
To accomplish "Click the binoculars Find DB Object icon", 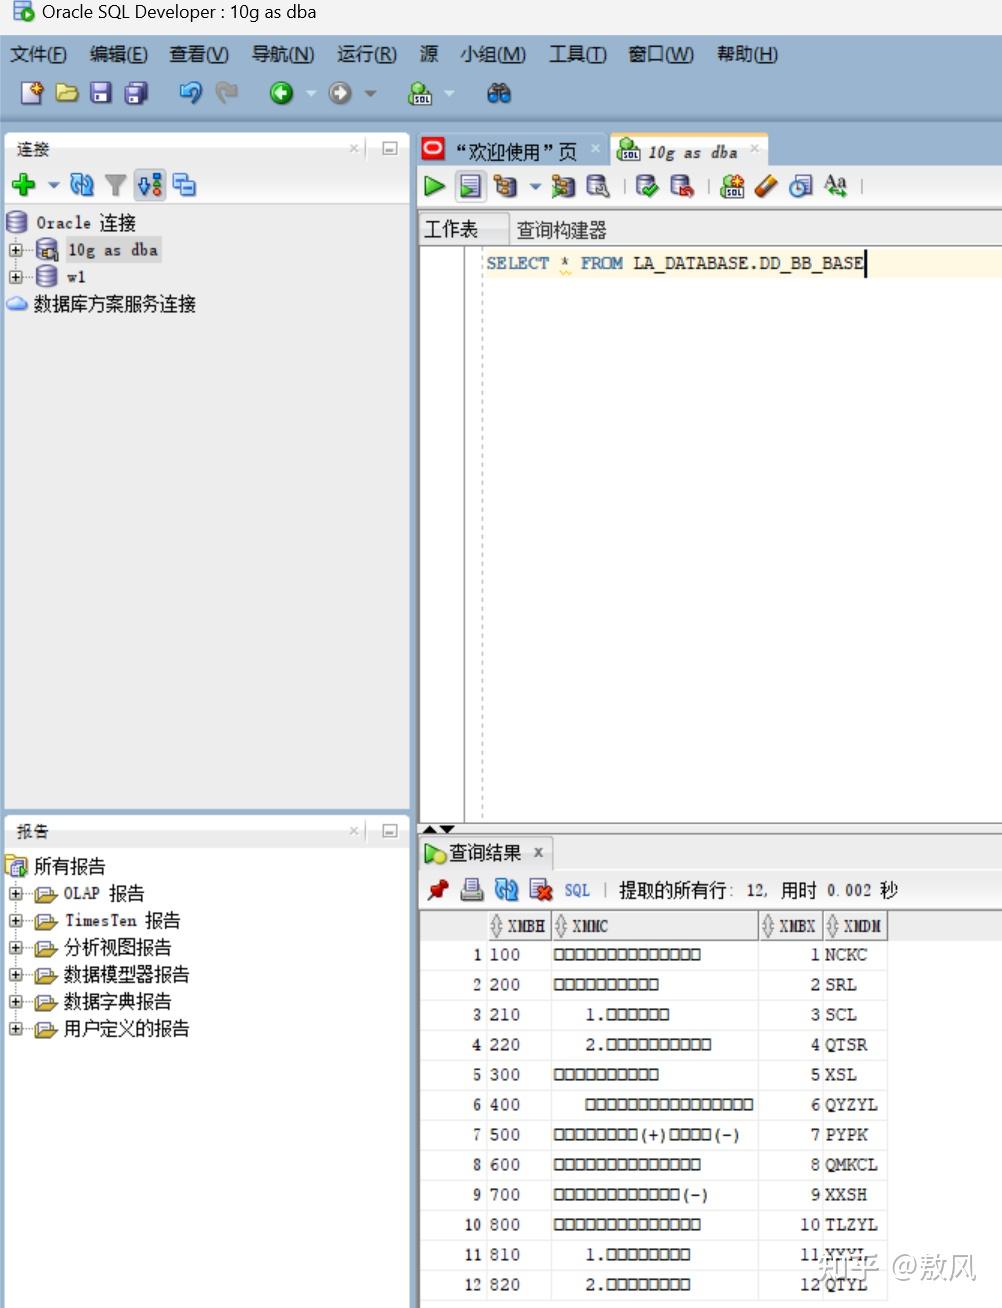I will click(498, 93).
